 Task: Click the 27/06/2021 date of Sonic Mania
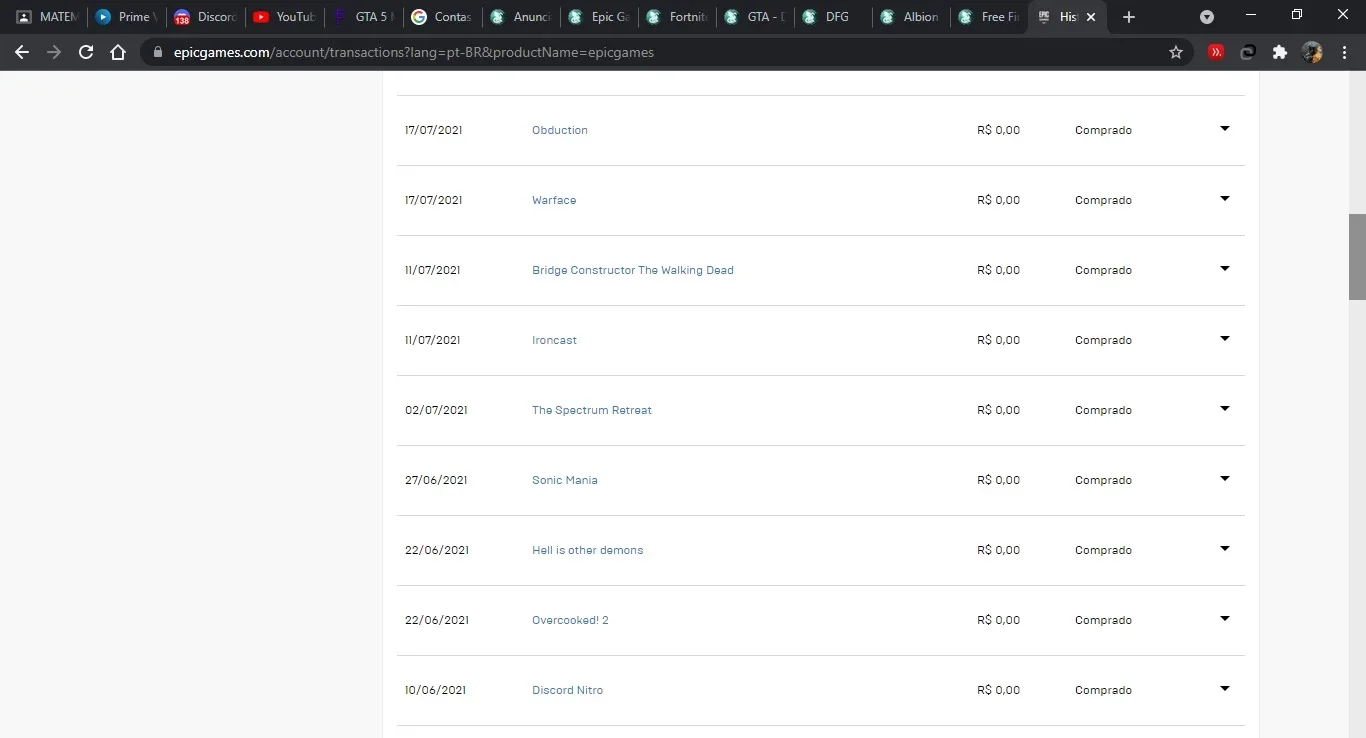point(436,480)
